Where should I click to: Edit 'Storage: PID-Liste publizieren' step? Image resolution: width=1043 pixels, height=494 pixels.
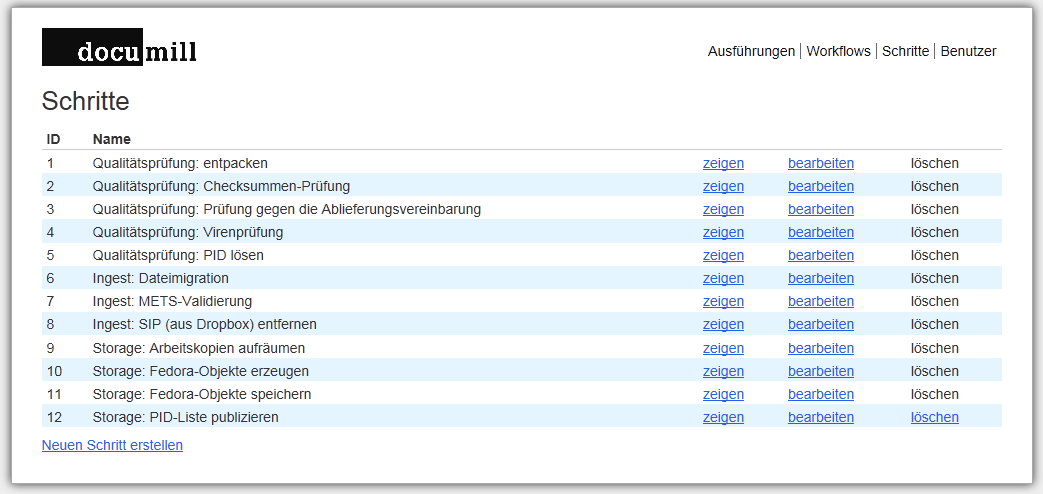click(x=820, y=417)
